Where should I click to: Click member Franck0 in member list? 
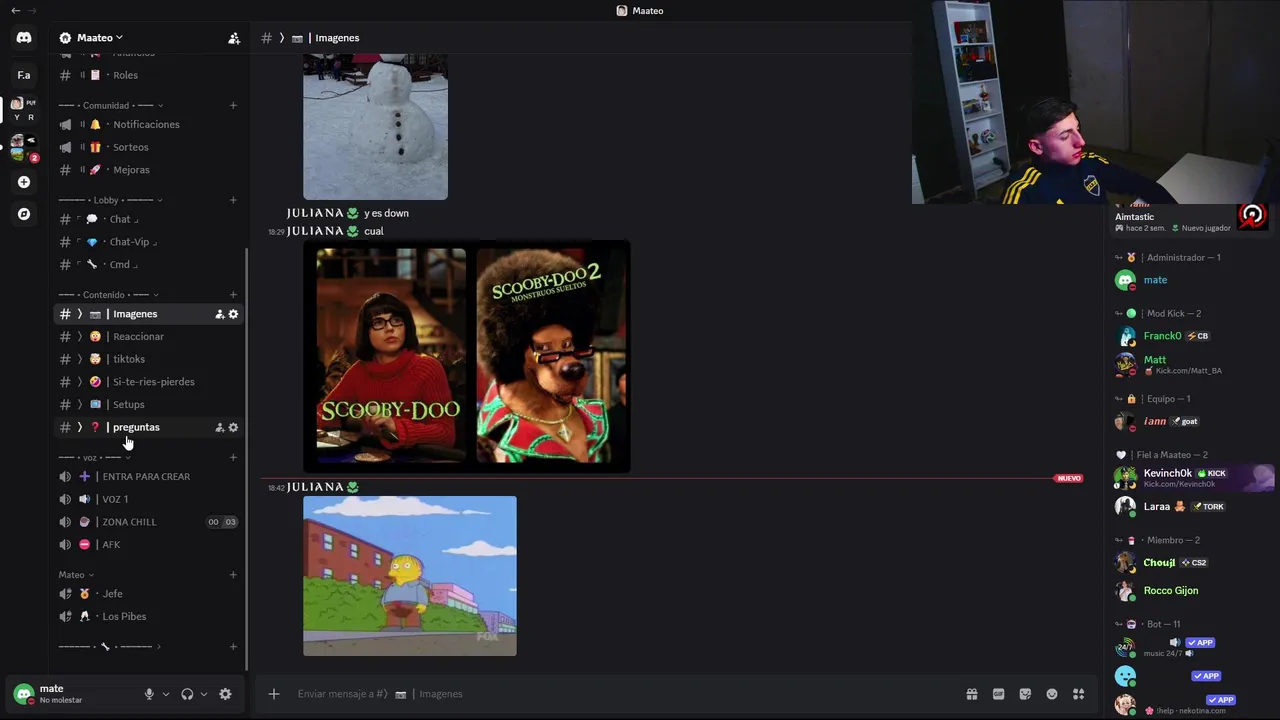click(x=1190, y=336)
